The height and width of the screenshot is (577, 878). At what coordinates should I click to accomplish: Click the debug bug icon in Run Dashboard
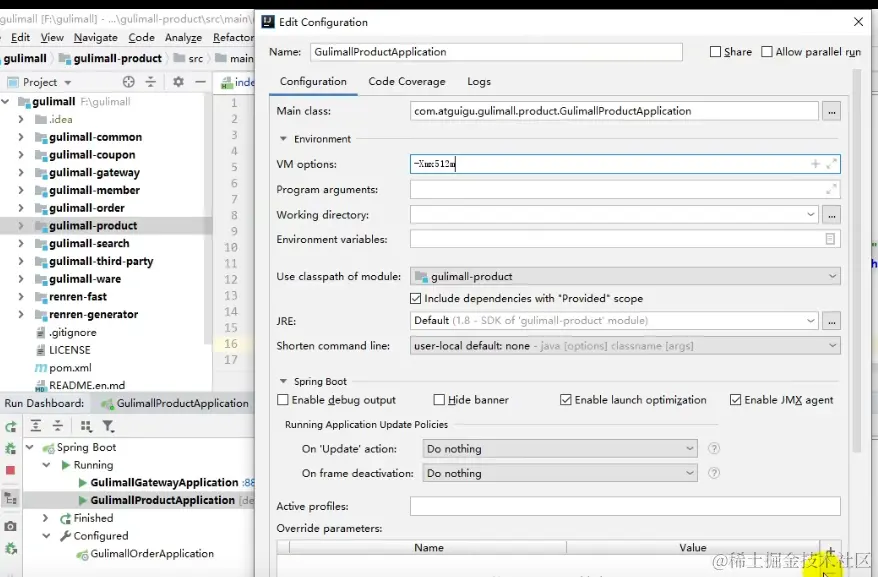(x=11, y=448)
